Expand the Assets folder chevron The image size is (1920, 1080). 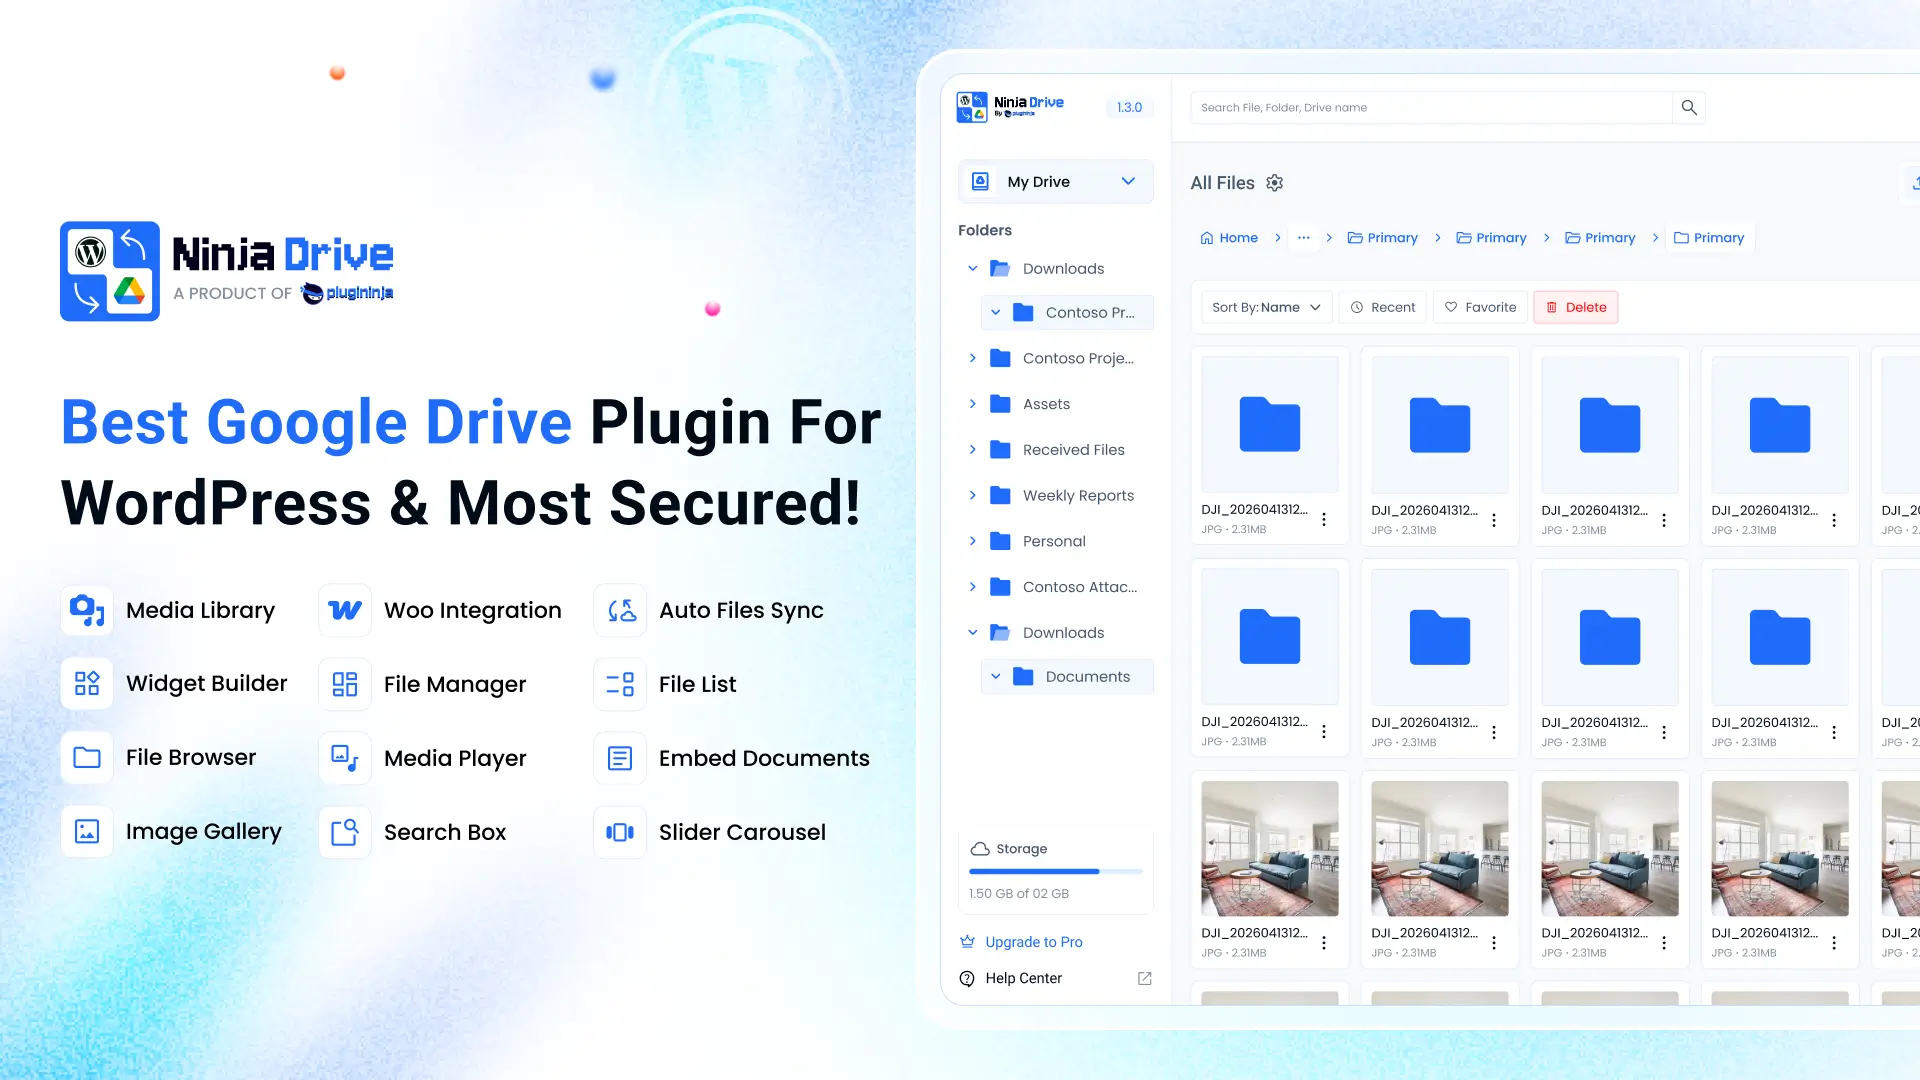(973, 404)
